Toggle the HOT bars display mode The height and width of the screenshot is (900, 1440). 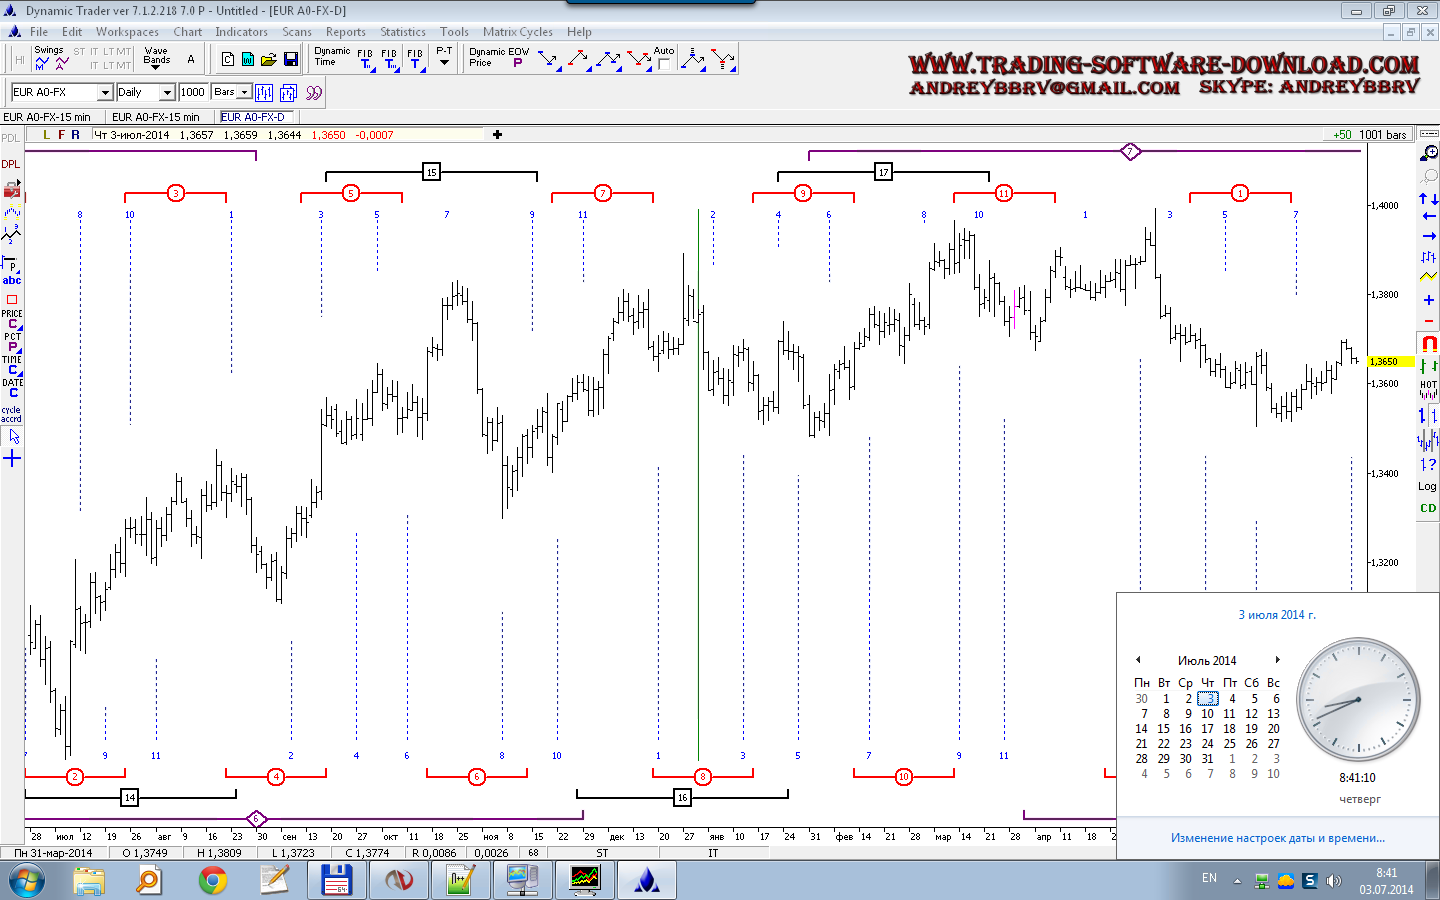[x=1428, y=385]
